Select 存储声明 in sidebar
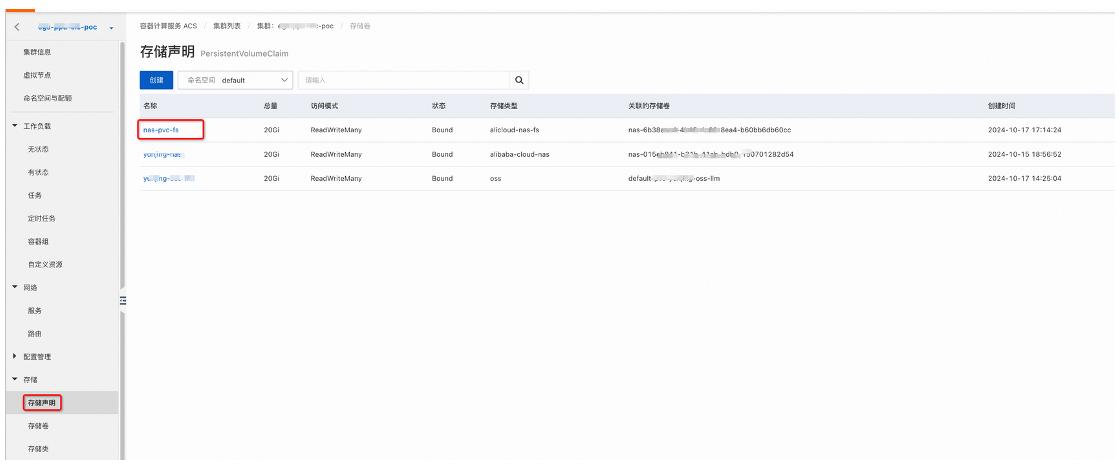This screenshot has height=472, width=1119. (42, 403)
